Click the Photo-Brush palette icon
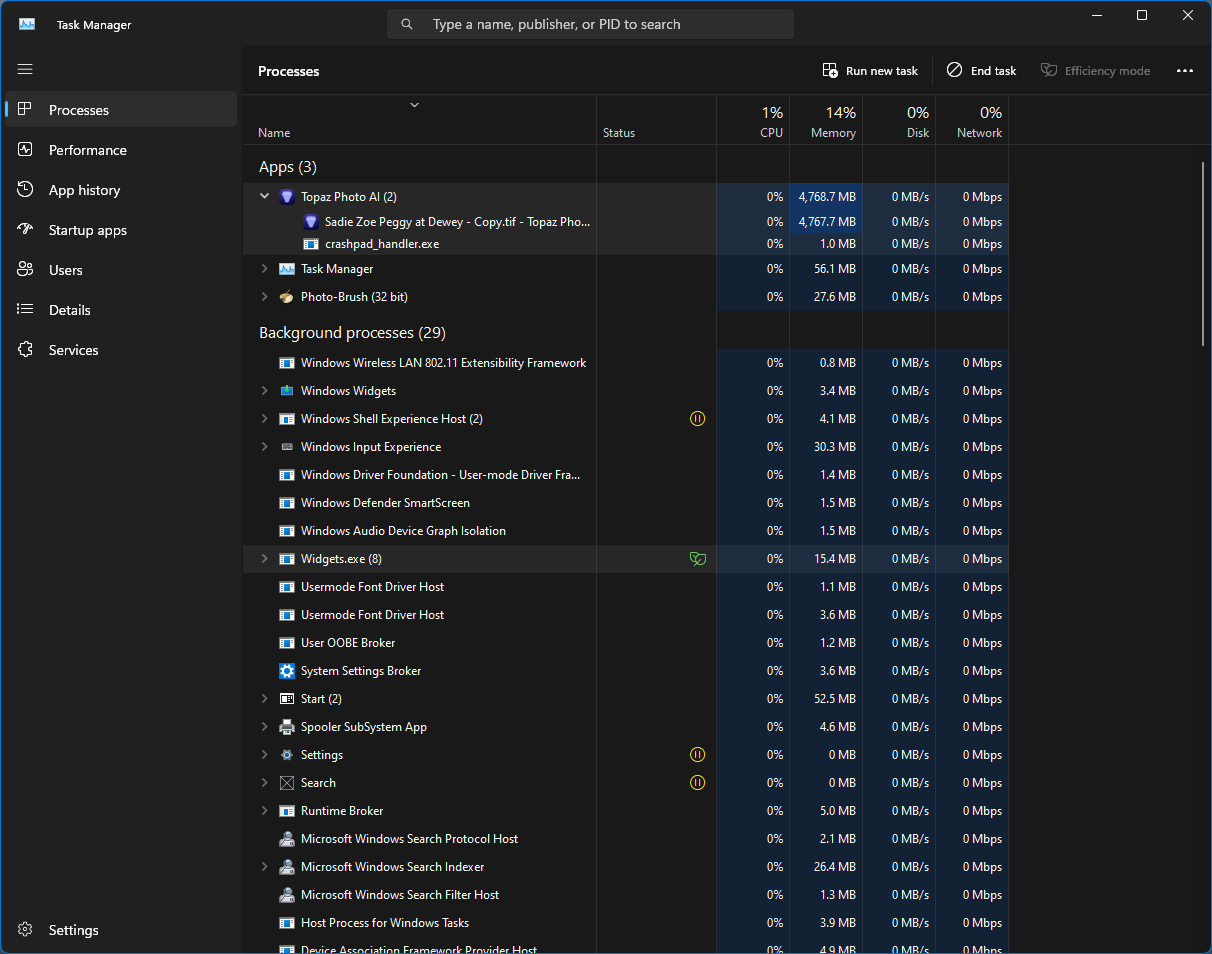 tap(287, 297)
